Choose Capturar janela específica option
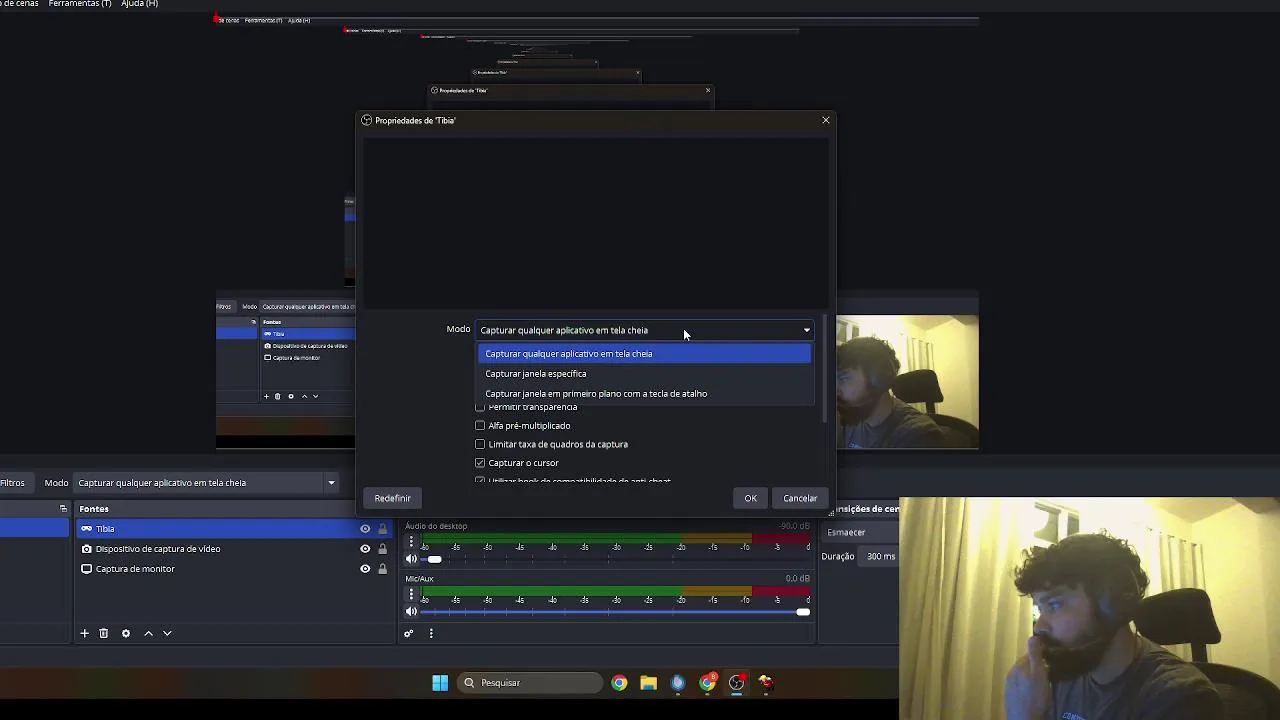This screenshot has height=720, width=1280. coord(644,374)
